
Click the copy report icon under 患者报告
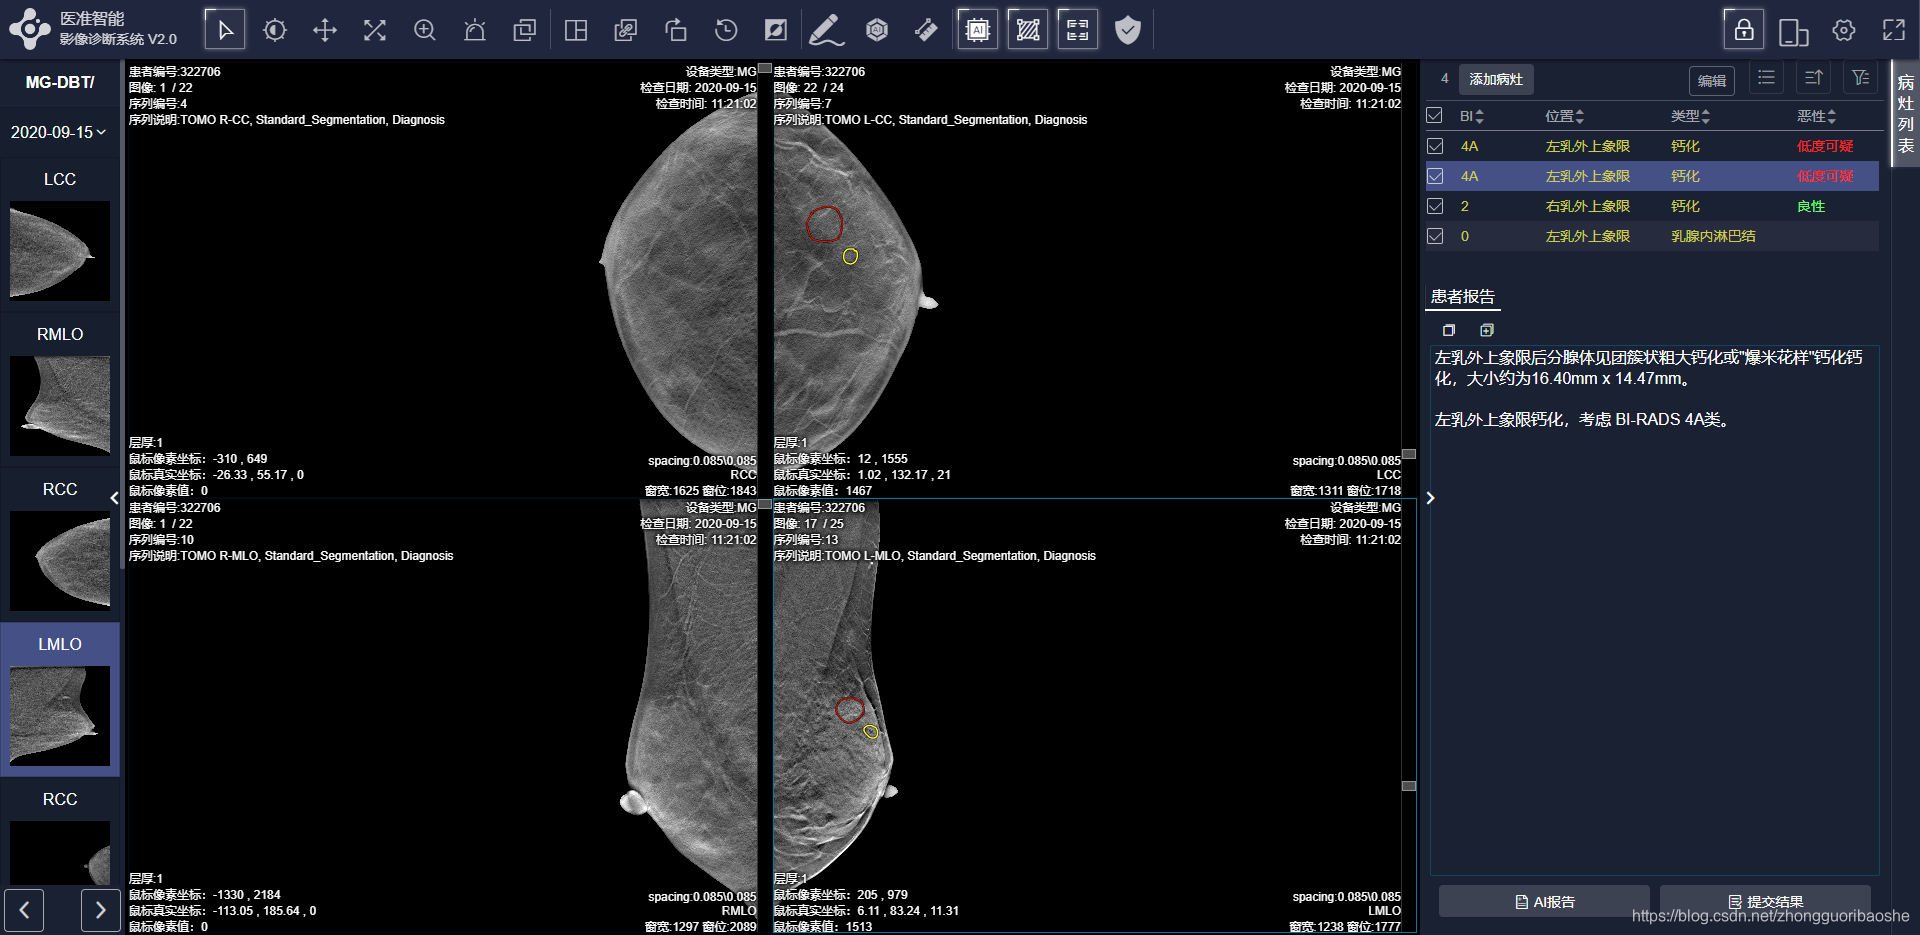(1449, 330)
